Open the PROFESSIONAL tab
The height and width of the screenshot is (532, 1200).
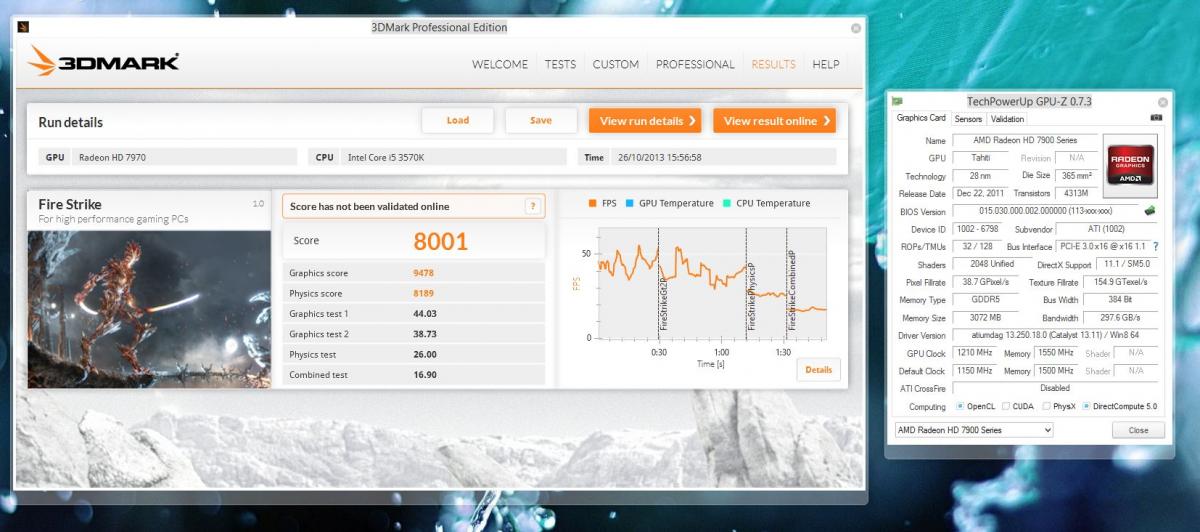[695, 64]
